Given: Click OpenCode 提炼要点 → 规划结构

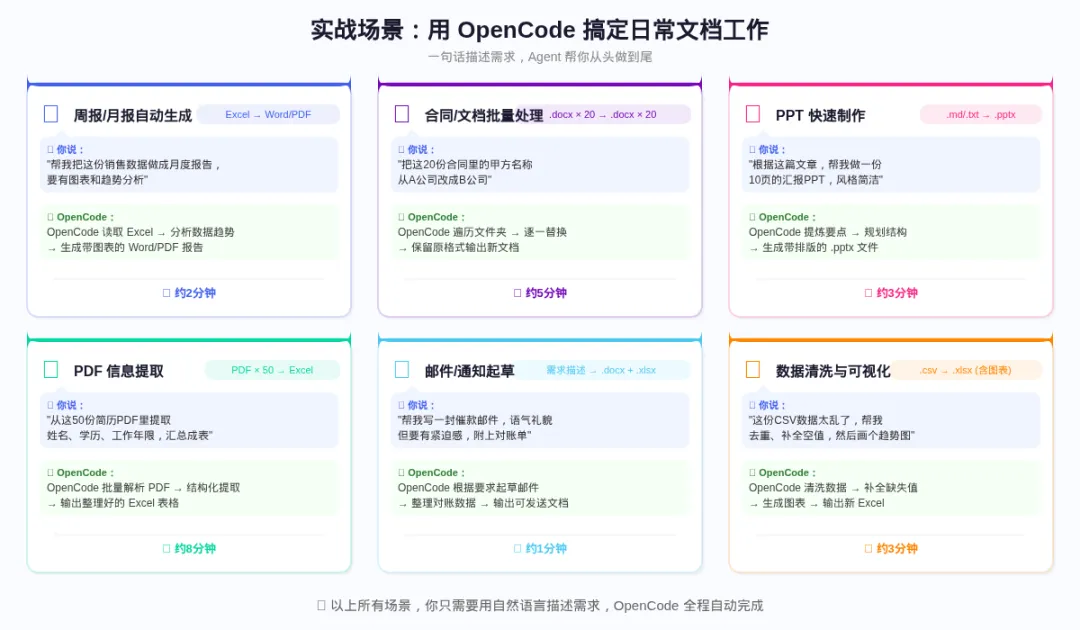Looking at the screenshot, I should click(827, 232).
